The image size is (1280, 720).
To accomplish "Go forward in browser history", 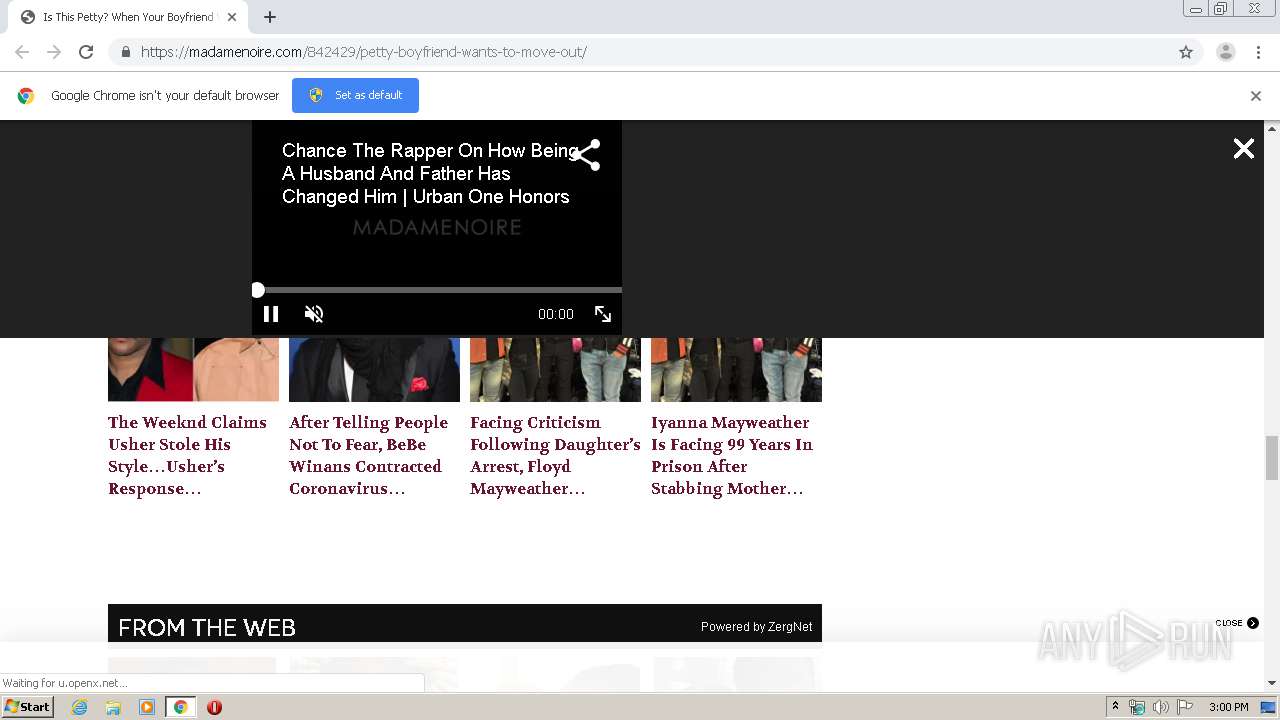I will coord(54,52).
